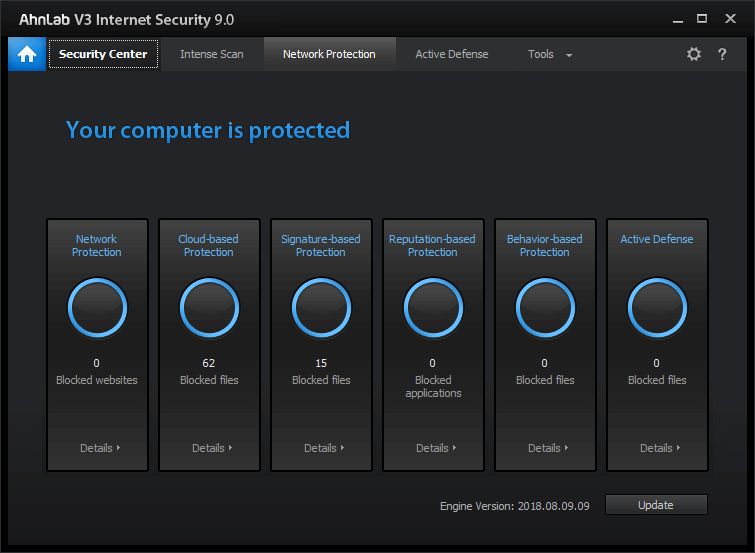Open Details for Active Defense card
The image size is (755, 553).
[660, 448]
